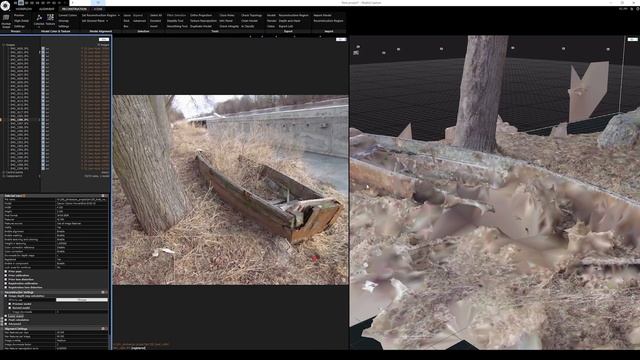Expand the Images tree node

(x=4, y=45)
